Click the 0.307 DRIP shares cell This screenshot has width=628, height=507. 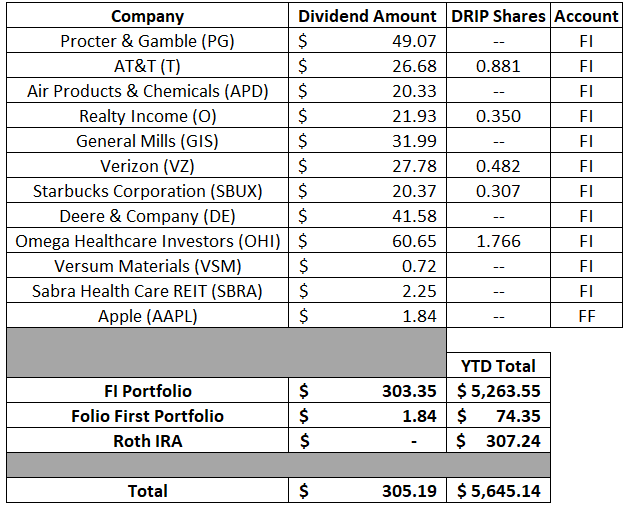[x=498, y=191]
